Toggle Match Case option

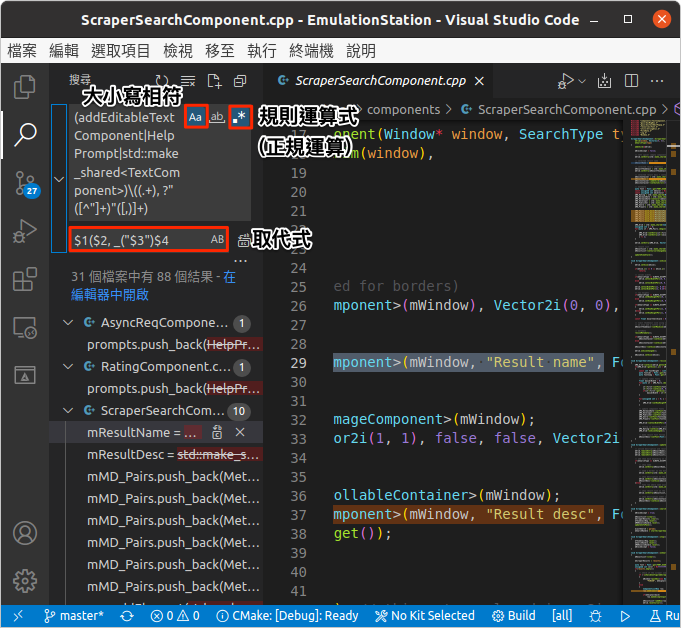[195, 117]
